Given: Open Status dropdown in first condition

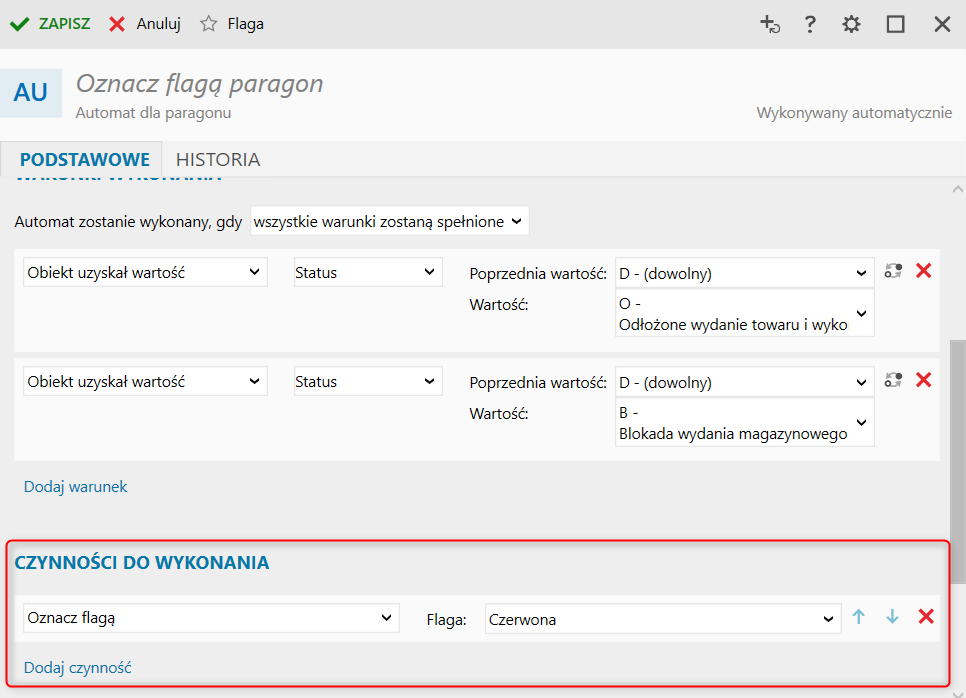Looking at the screenshot, I should pyautogui.click(x=368, y=272).
